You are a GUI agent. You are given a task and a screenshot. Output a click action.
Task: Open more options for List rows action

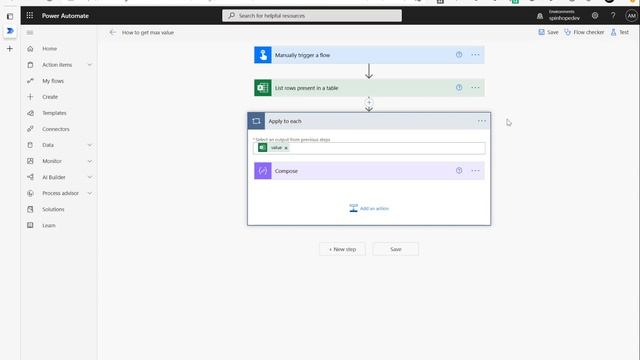point(476,87)
